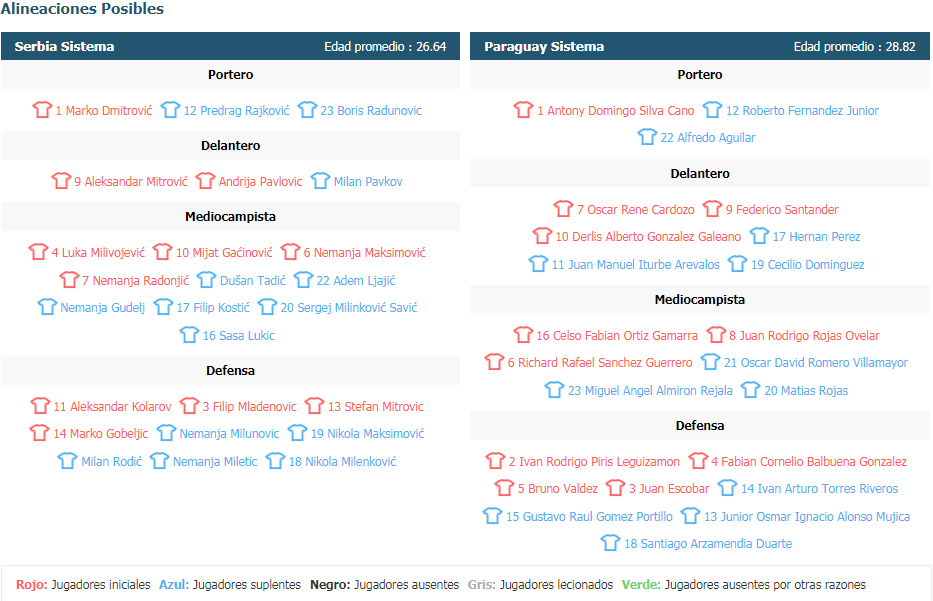Click the Paraguay Sistema header
The height and width of the screenshot is (601, 933).
[x=700, y=46]
